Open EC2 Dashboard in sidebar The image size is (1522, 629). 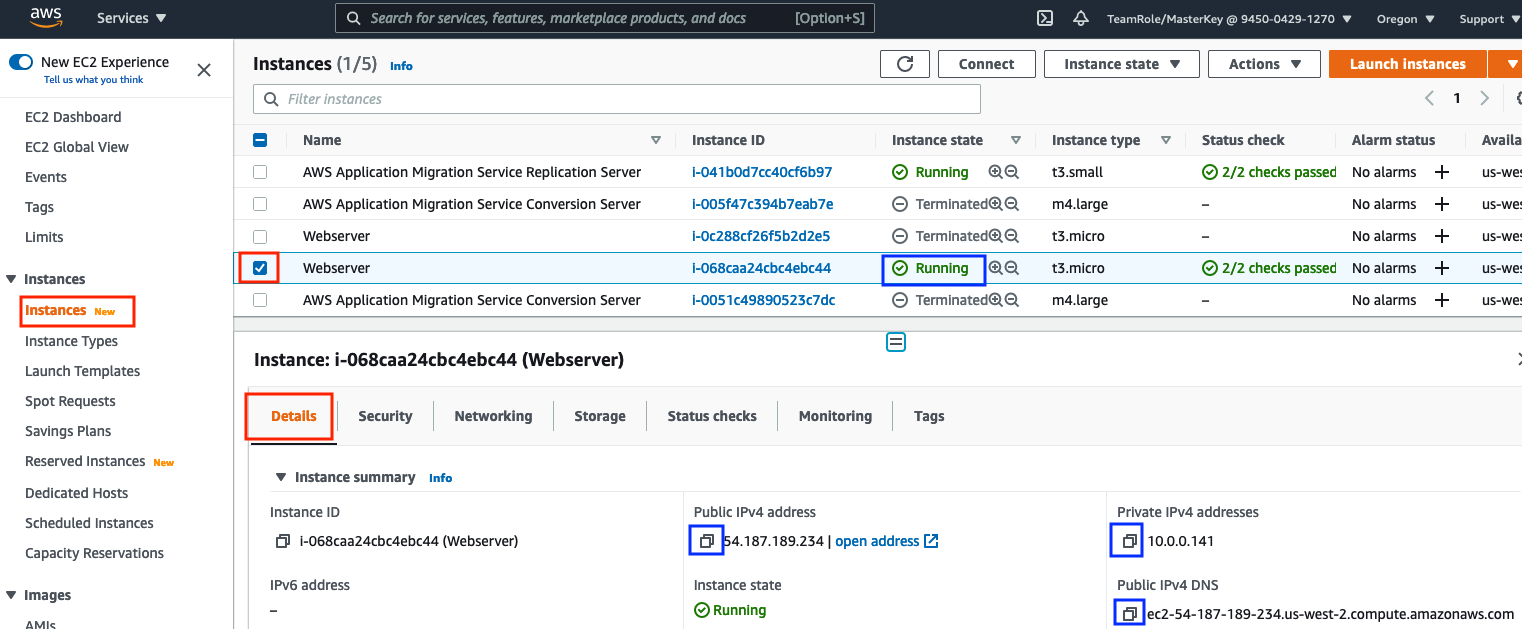73,117
